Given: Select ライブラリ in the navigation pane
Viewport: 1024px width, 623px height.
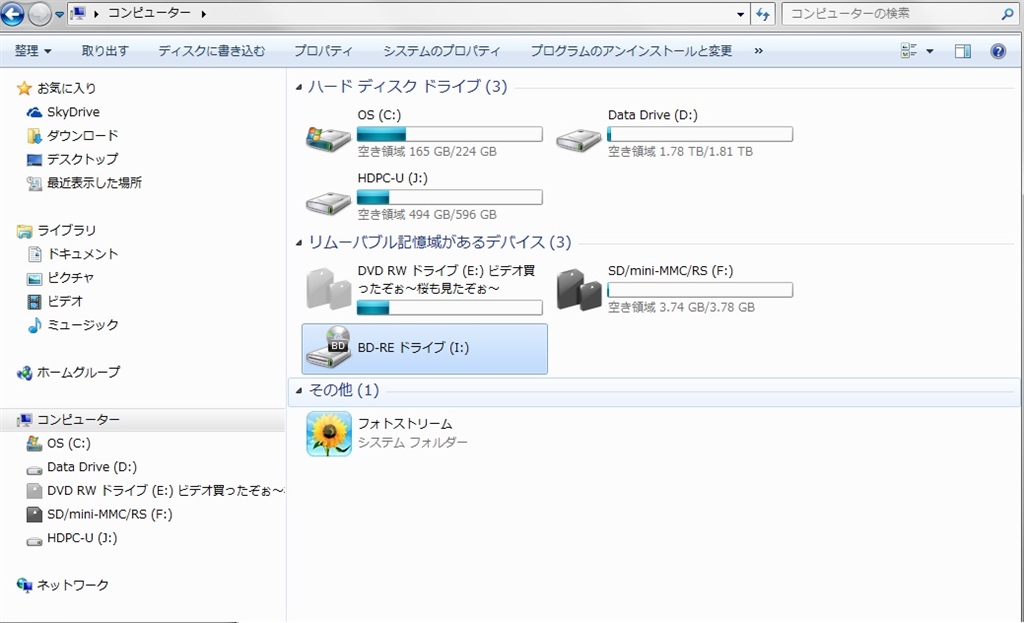Looking at the screenshot, I should [x=66, y=230].
